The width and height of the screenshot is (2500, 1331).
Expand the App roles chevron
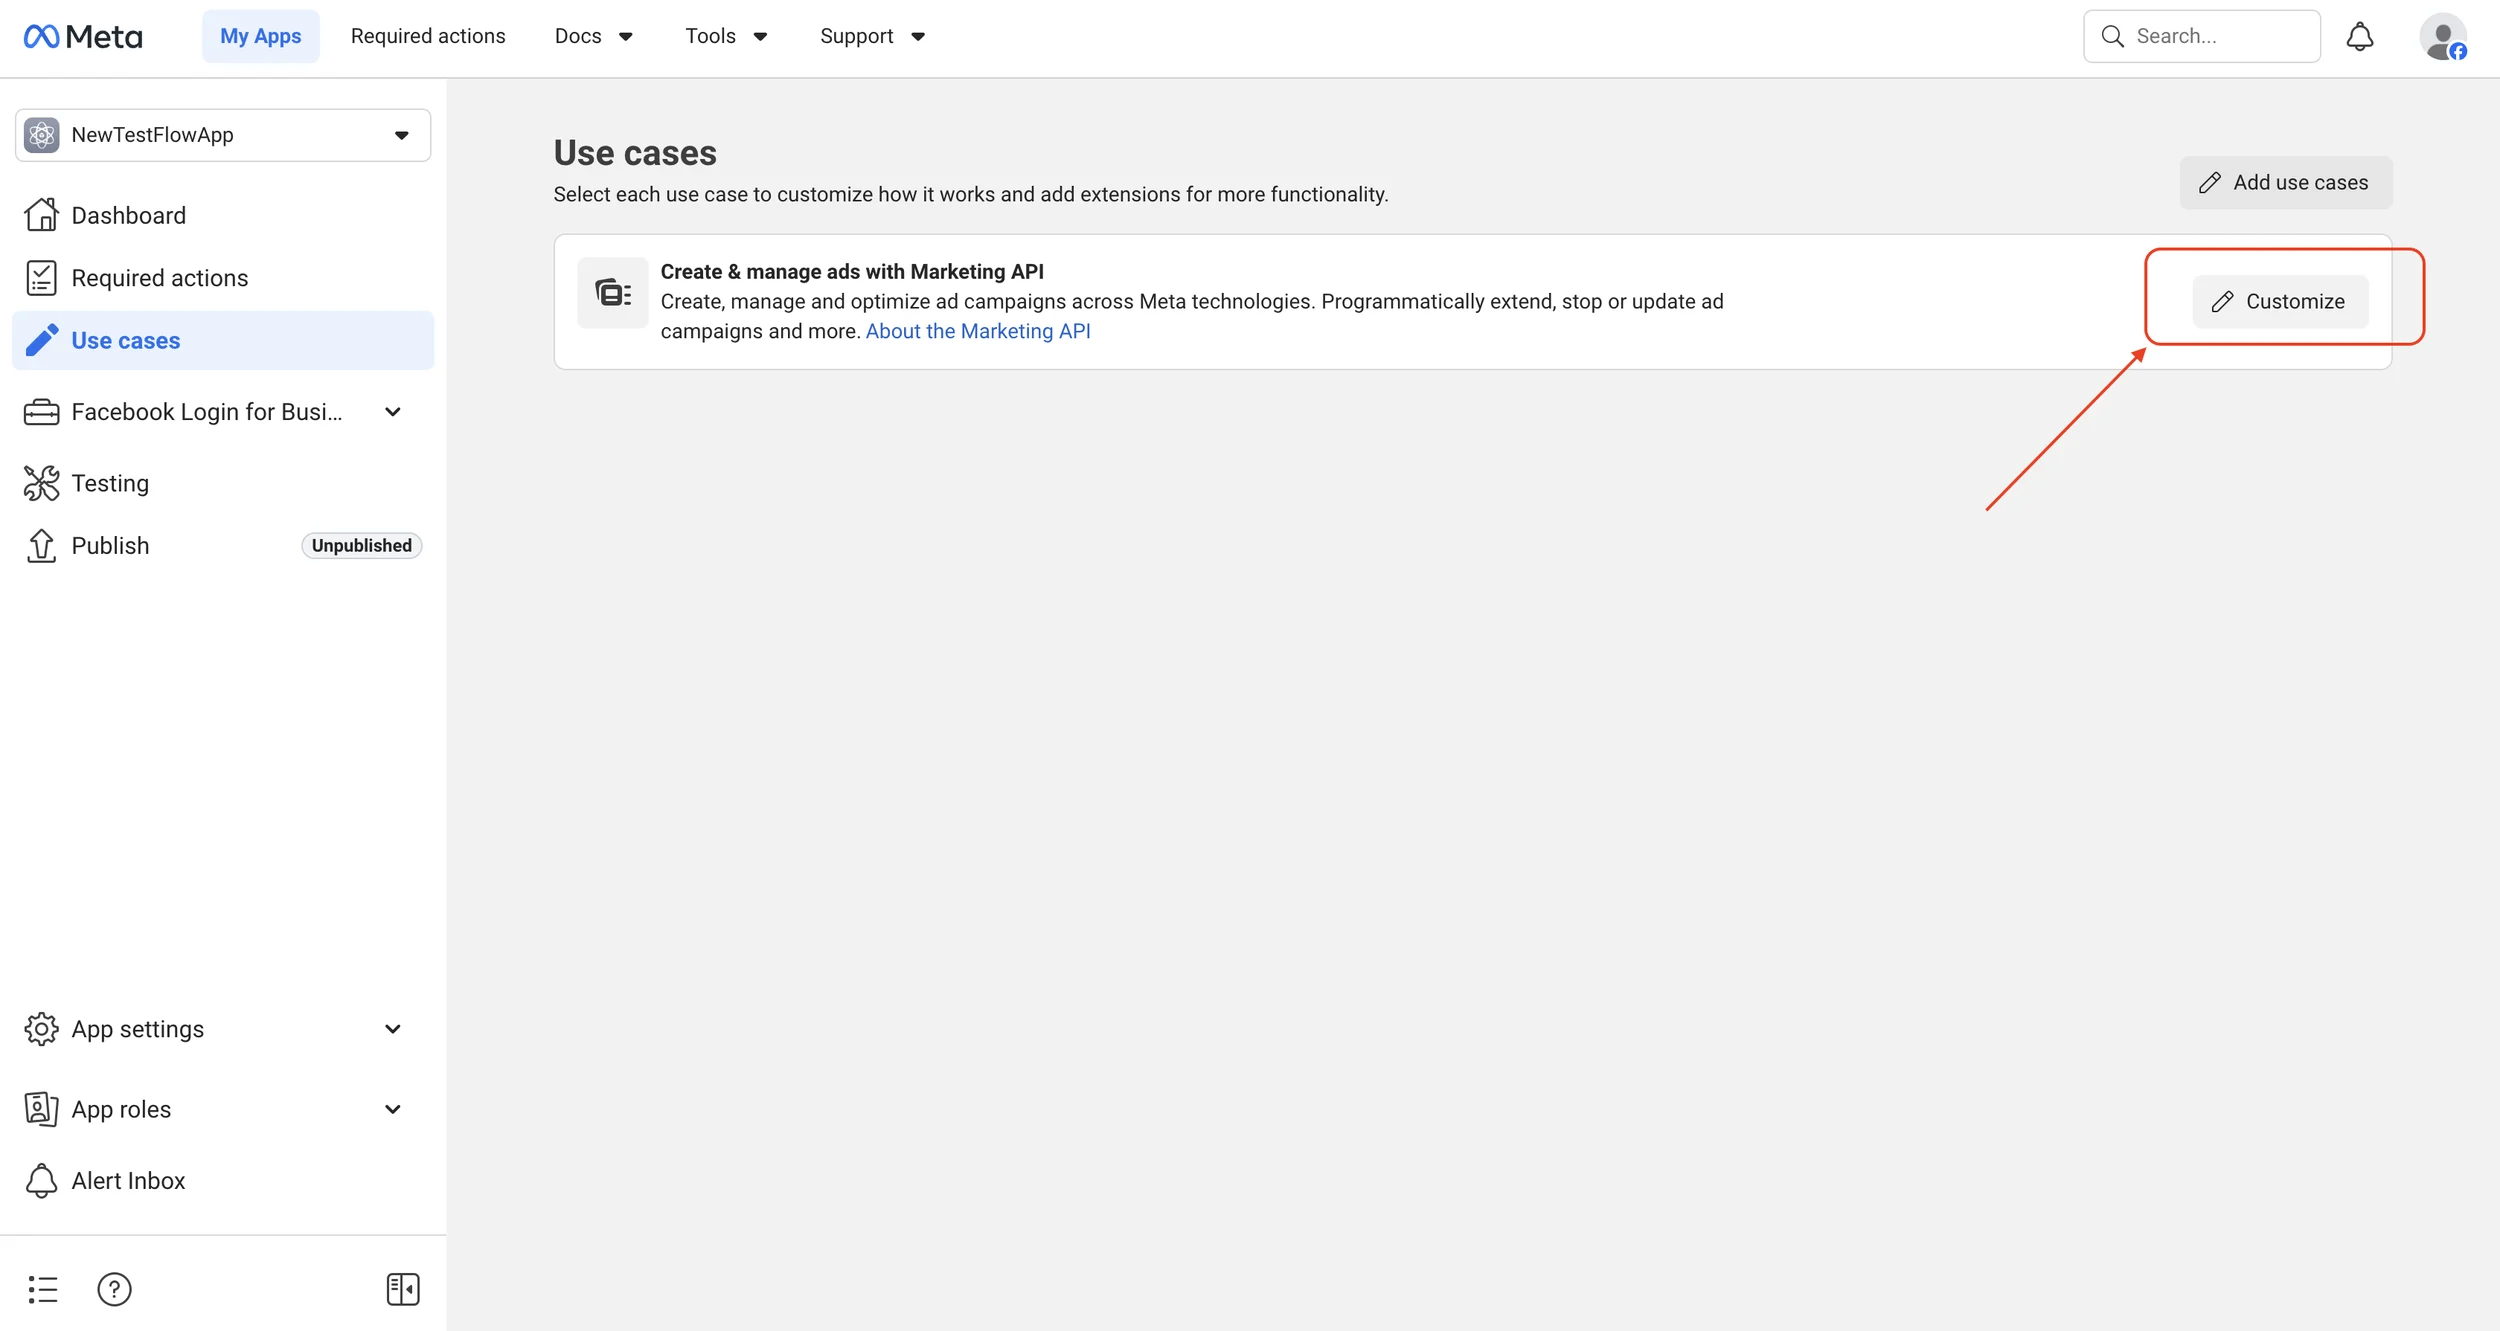click(393, 1109)
